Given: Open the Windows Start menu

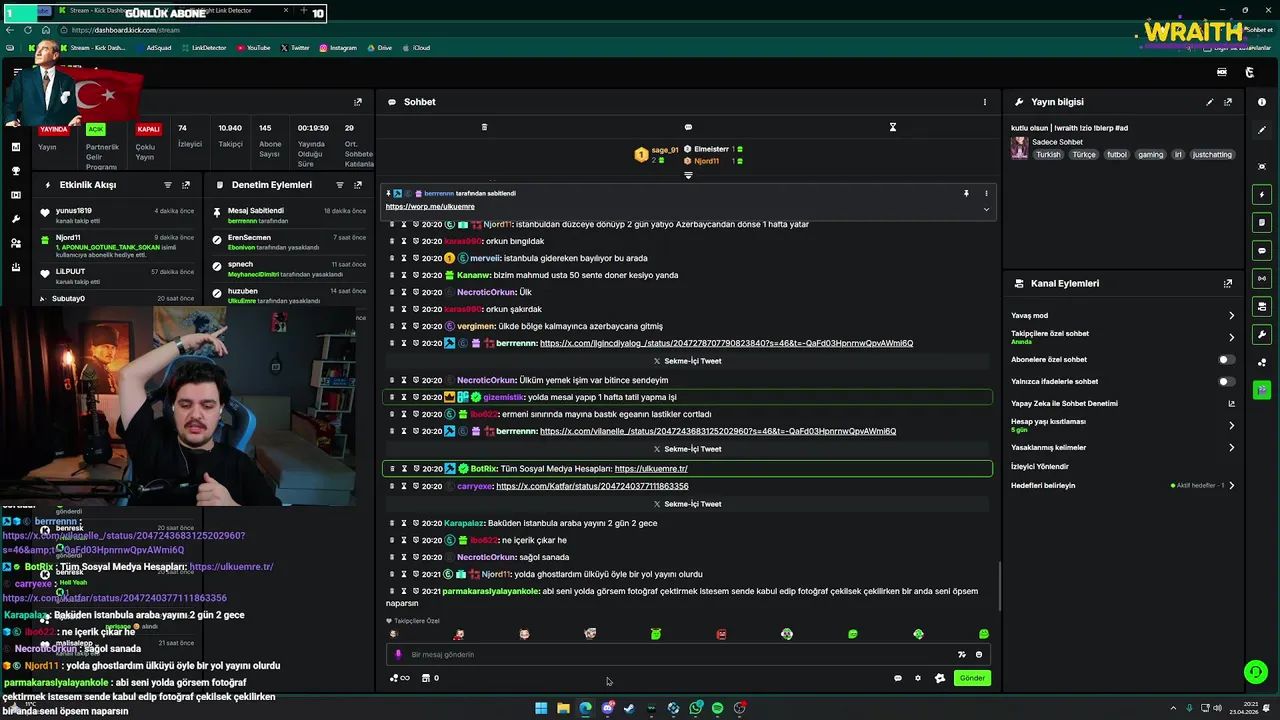Looking at the screenshot, I should pos(541,708).
